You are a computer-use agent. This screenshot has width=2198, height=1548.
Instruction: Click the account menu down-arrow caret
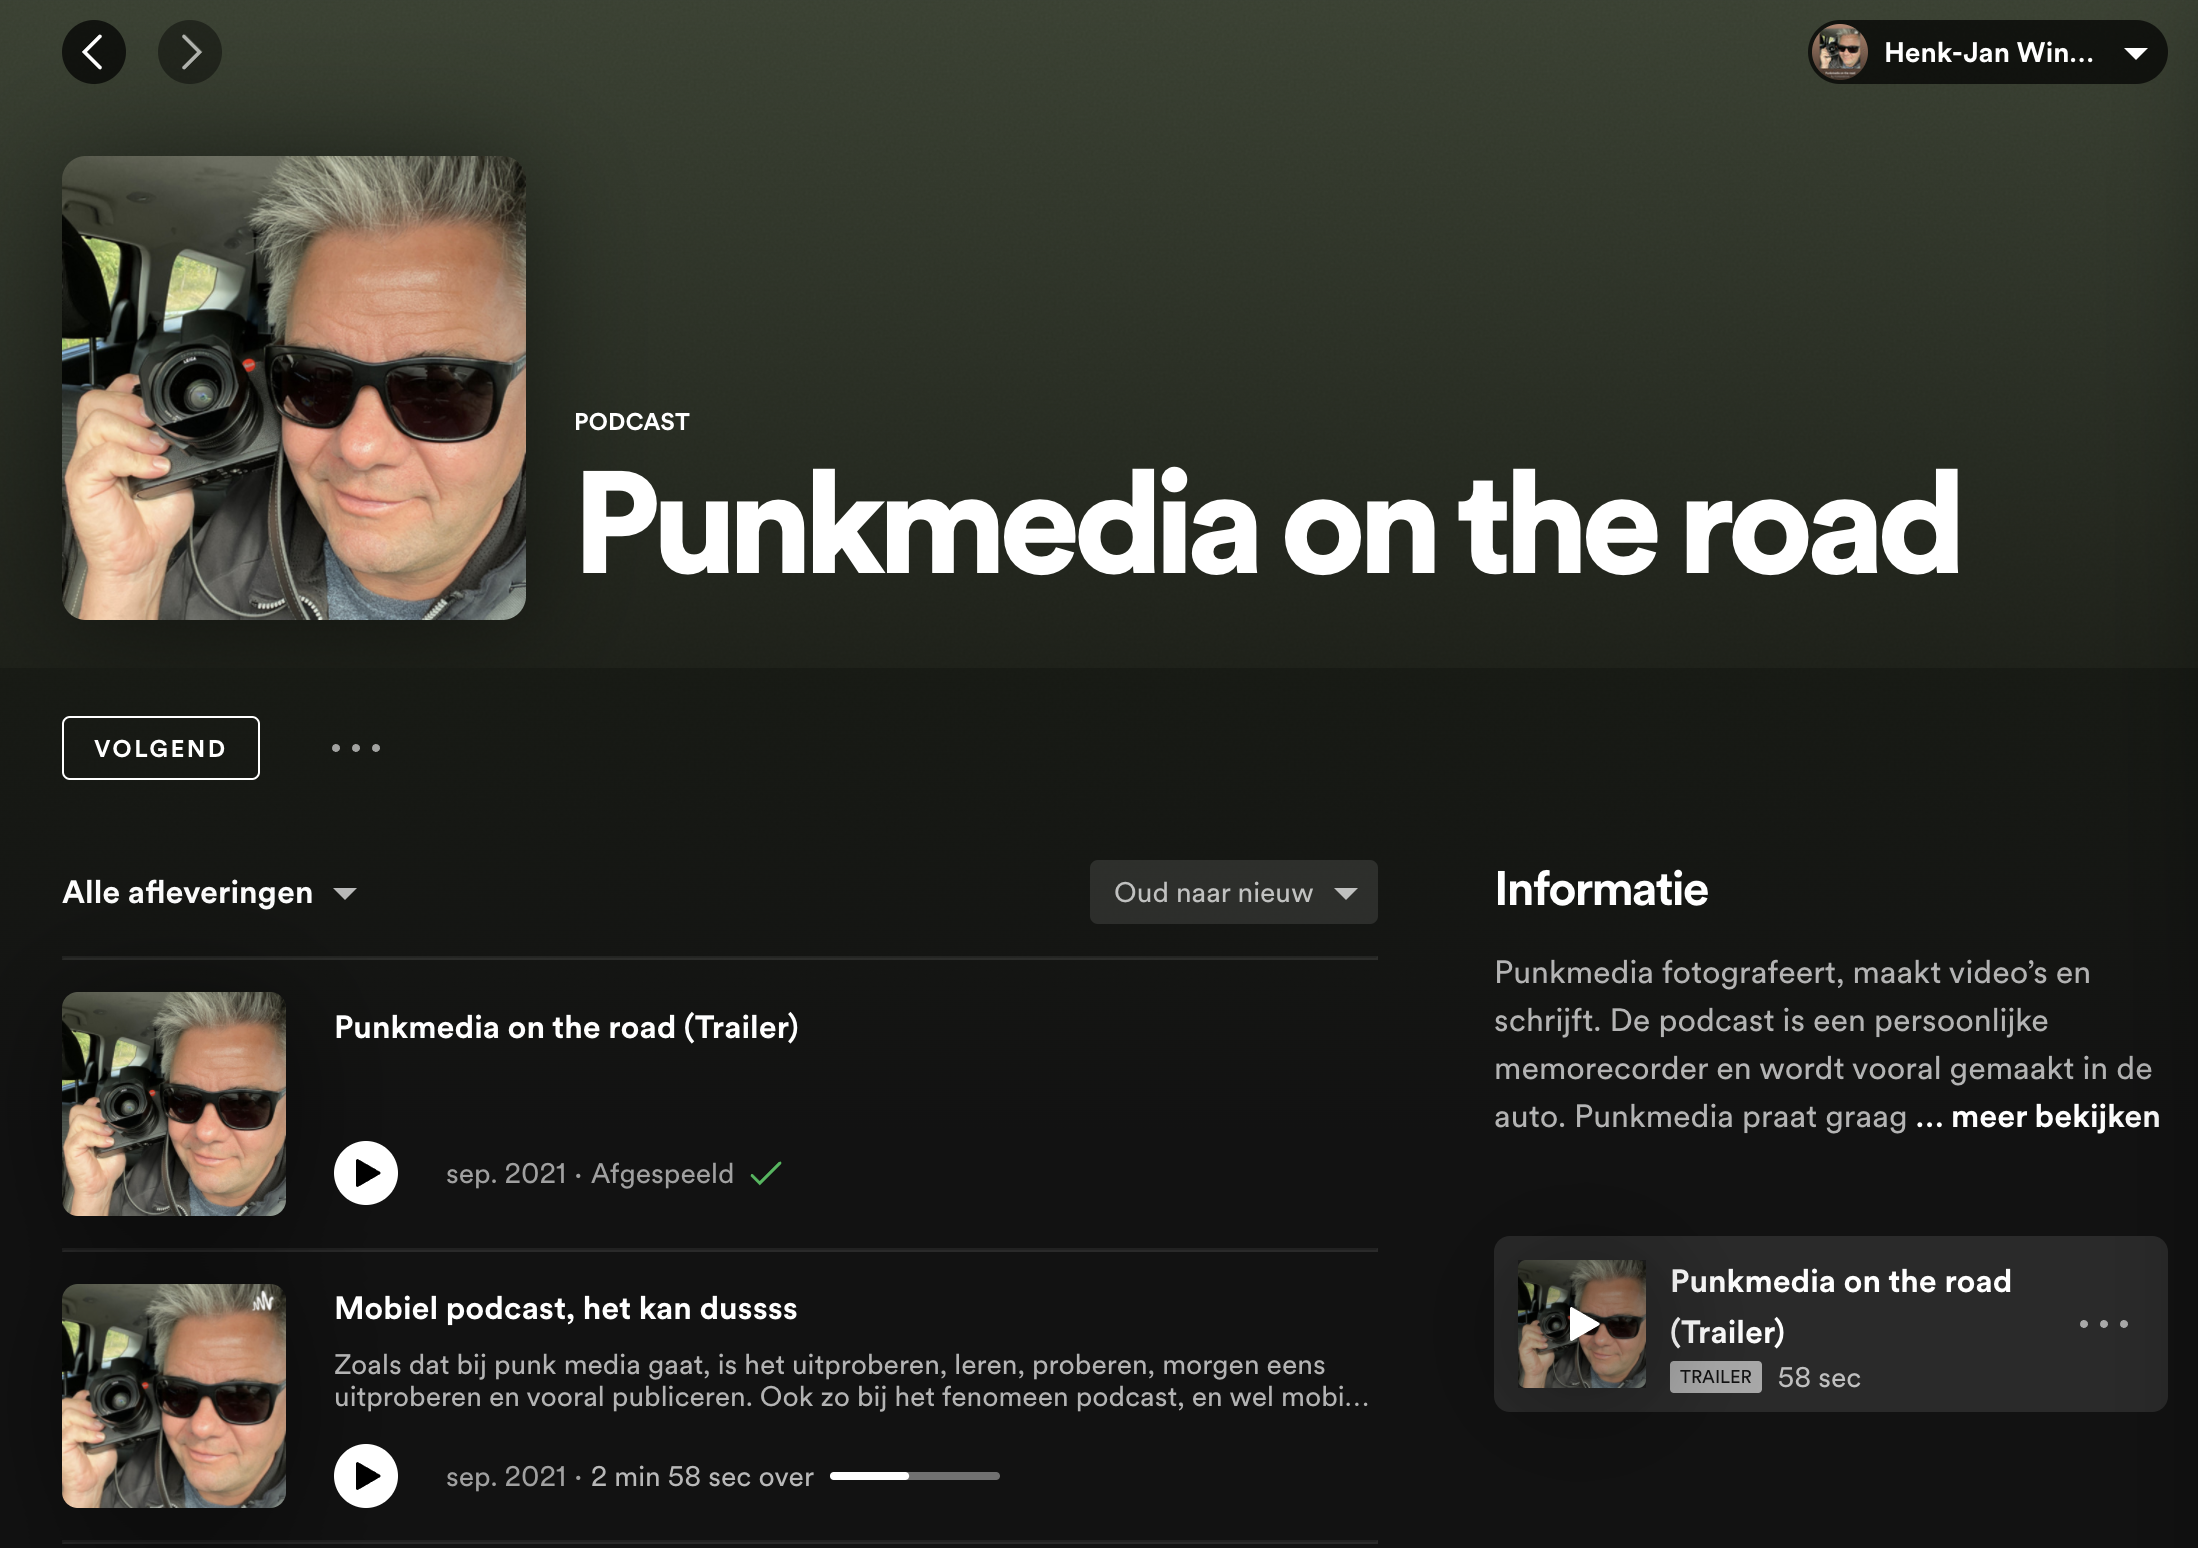2135,53
